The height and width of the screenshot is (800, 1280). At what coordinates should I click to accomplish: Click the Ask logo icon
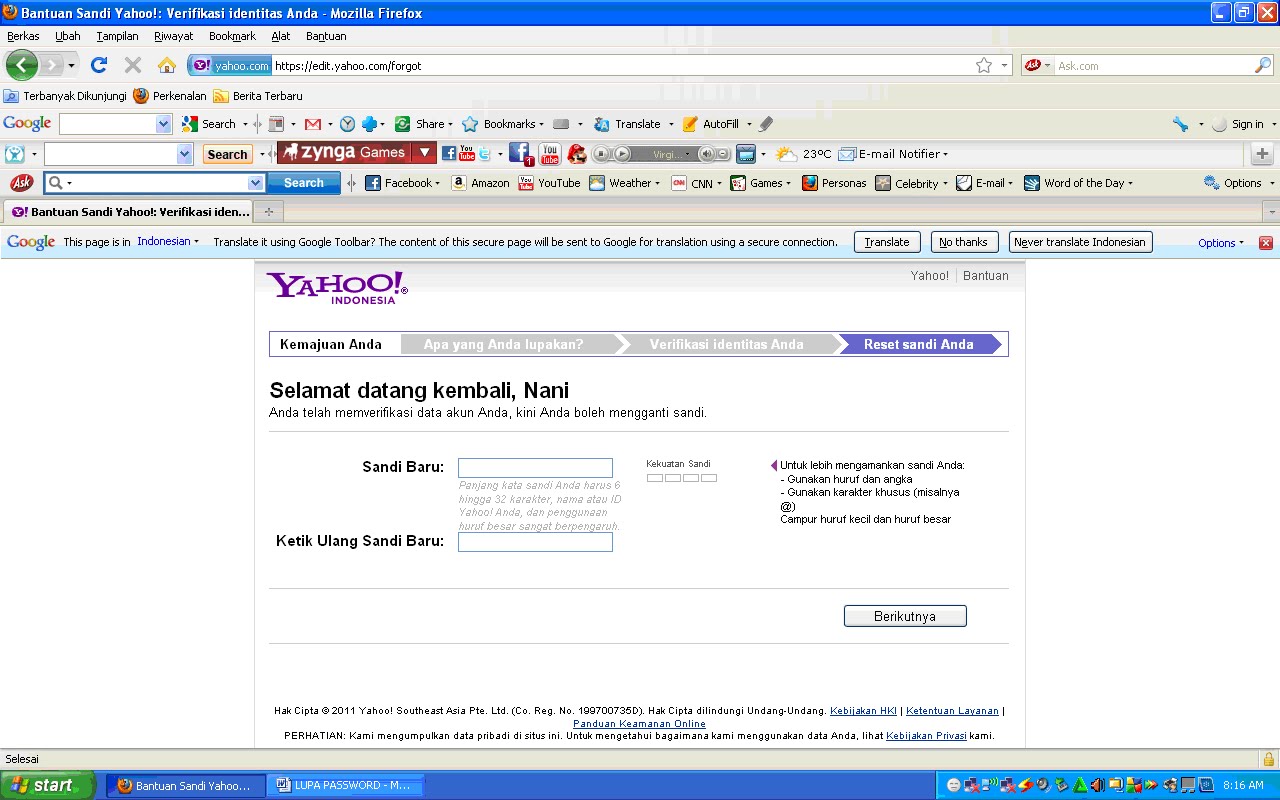tap(21, 183)
